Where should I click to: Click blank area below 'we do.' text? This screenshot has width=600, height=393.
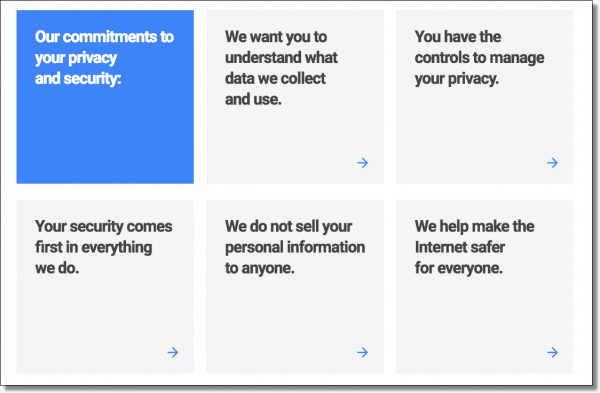pyautogui.click(x=96, y=314)
